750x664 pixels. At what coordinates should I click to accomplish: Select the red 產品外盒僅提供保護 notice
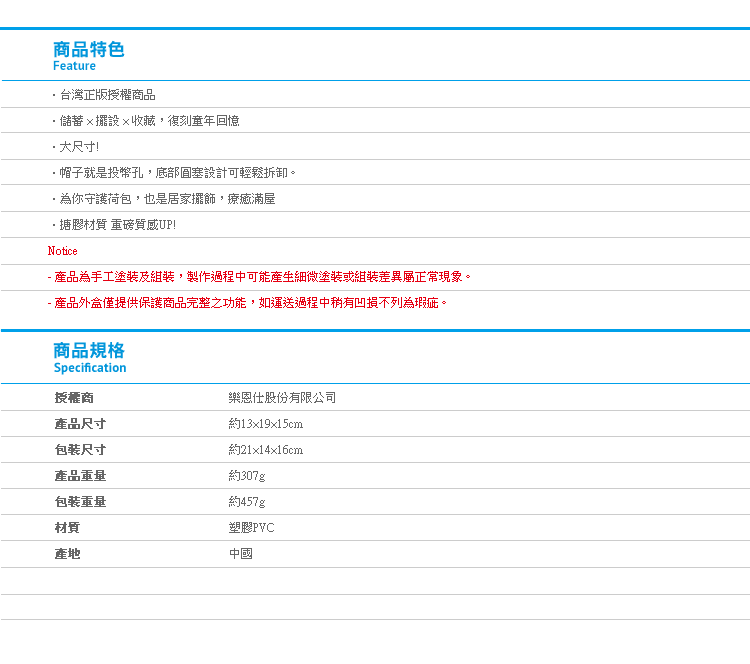coord(247,303)
